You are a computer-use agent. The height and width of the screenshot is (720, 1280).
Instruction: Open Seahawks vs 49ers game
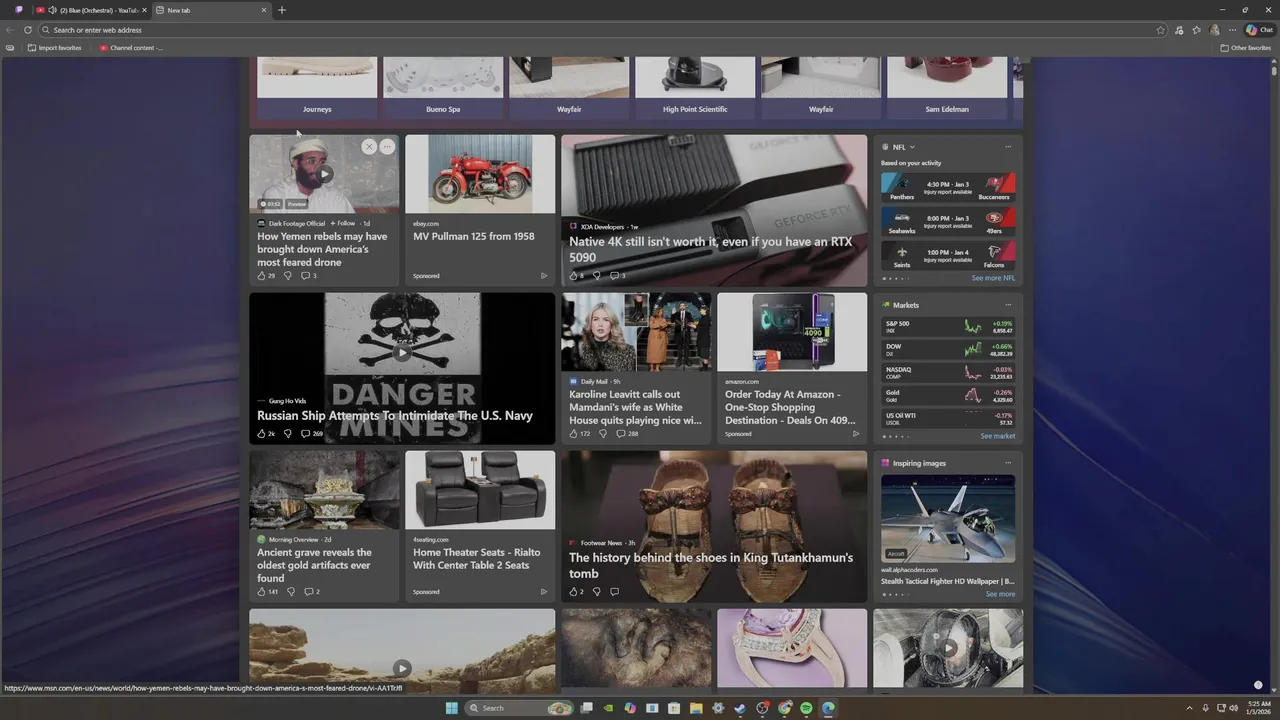(x=948, y=221)
